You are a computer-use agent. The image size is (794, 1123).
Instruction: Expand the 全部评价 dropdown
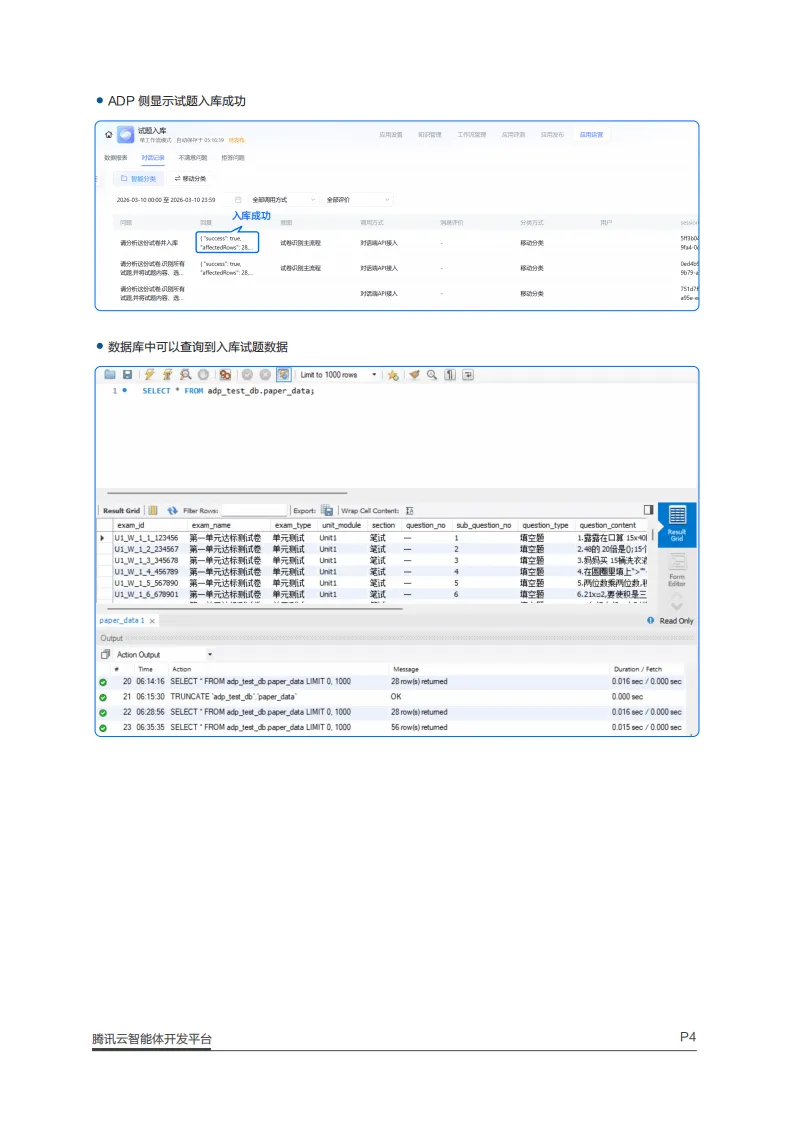pyautogui.click(x=358, y=200)
